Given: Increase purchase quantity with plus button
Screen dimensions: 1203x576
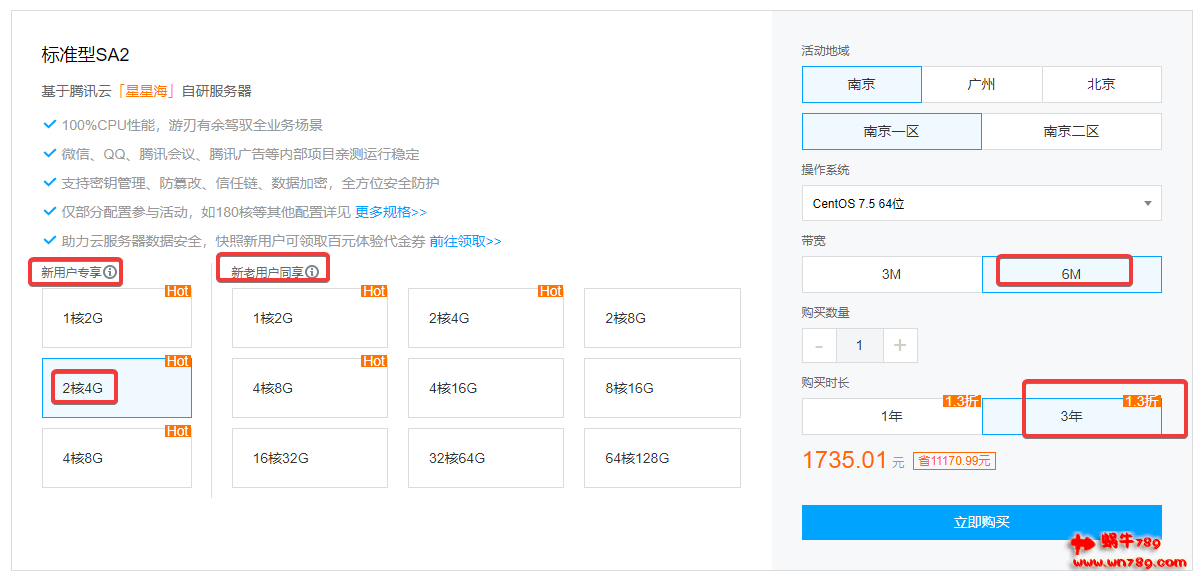Looking at the screenshot, I should [899, 345].
